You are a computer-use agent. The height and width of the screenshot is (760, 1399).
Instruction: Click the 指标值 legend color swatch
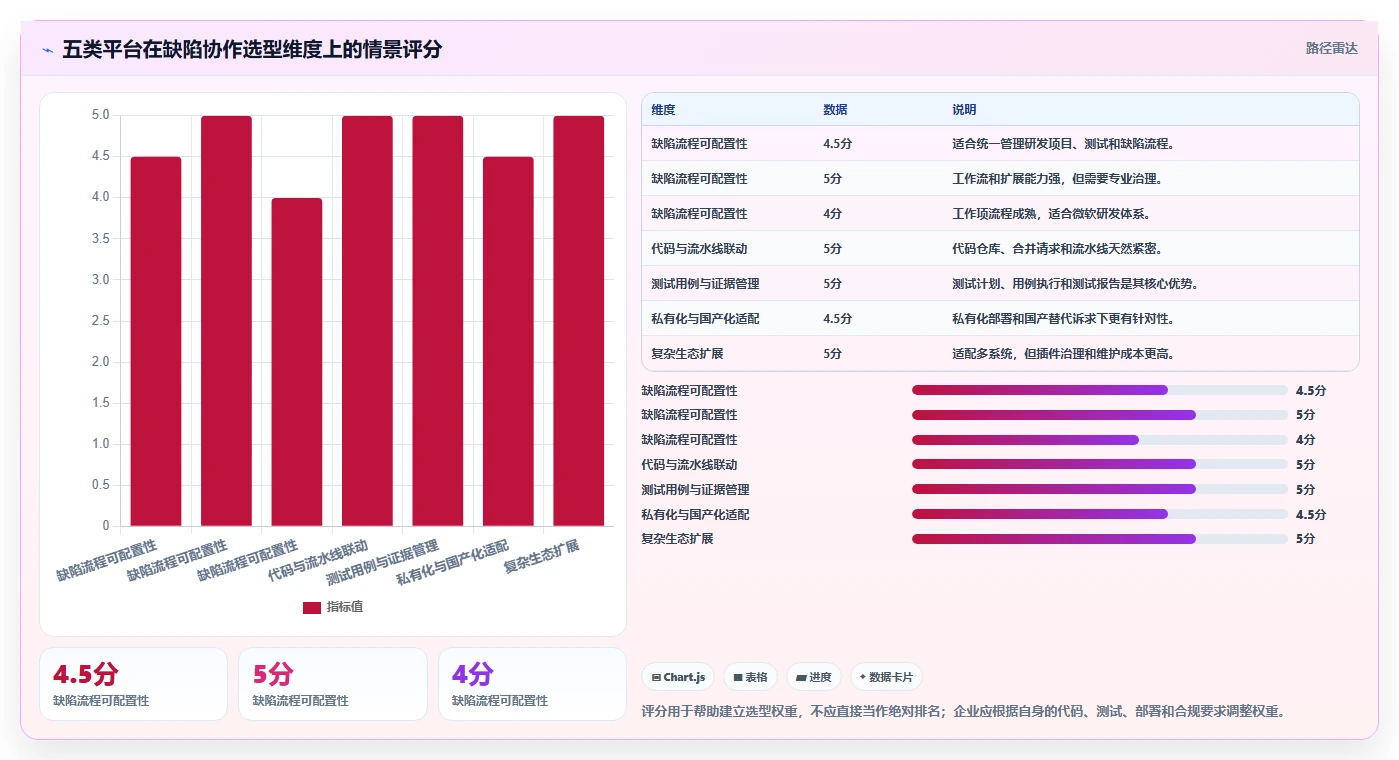(x=312, y=607)
